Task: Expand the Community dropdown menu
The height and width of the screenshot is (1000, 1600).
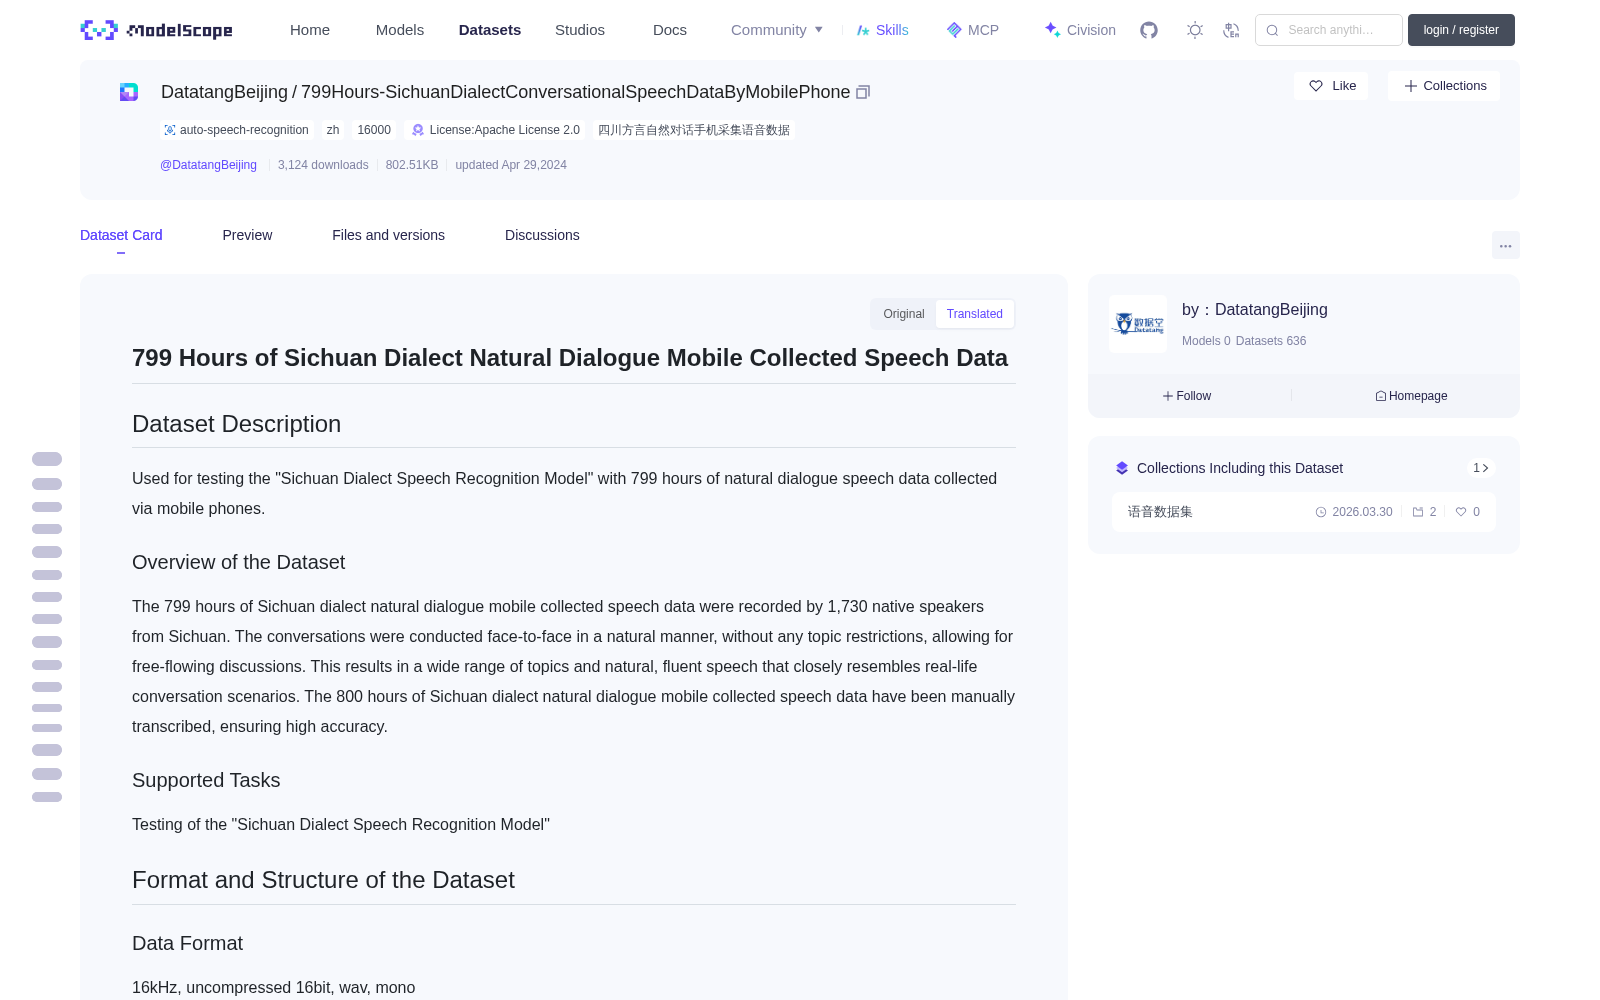Action: point(777,30)
